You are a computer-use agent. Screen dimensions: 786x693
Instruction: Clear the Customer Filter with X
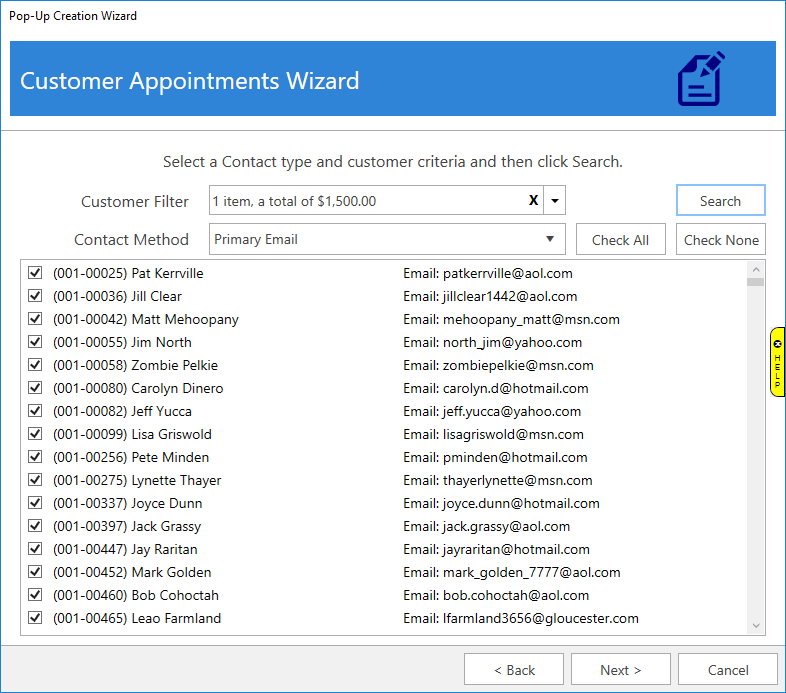tap(533, 201)
